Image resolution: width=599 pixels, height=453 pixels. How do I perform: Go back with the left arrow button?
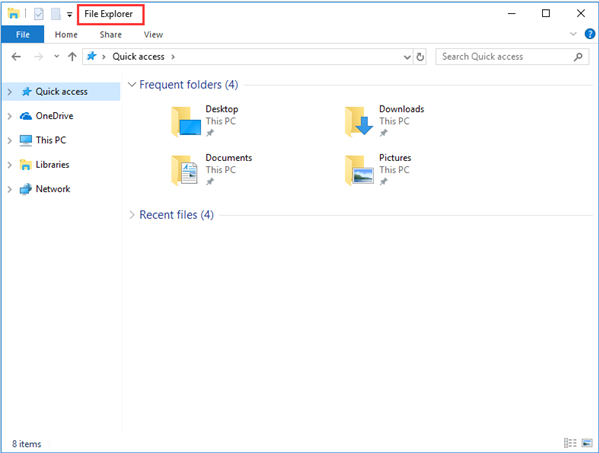[16, 57]
